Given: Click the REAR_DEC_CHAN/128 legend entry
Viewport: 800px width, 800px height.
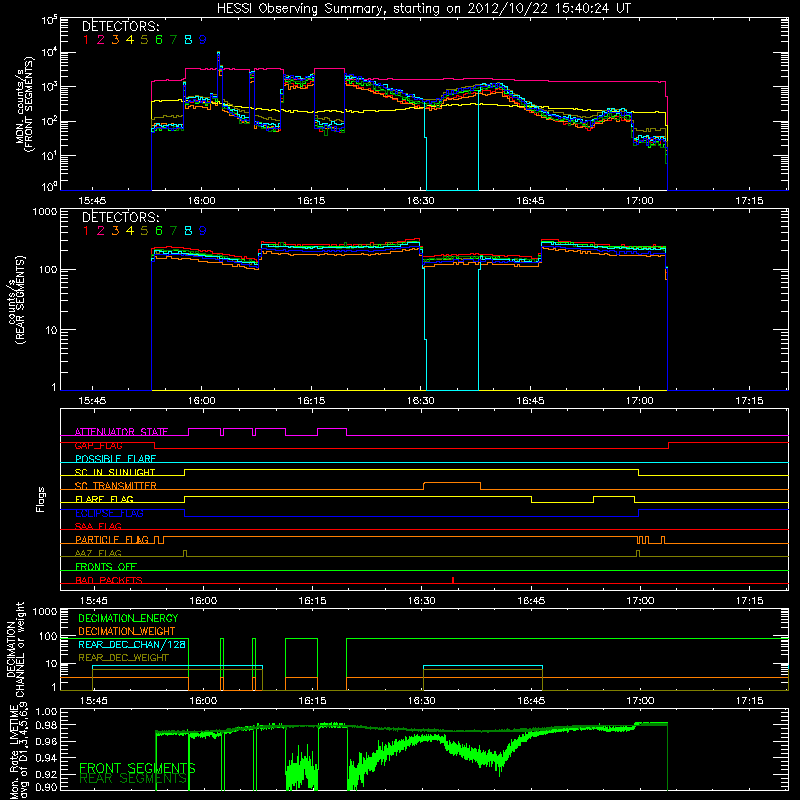Looking at the screenshot, I should pyautogui.click(x=132, y=644).
